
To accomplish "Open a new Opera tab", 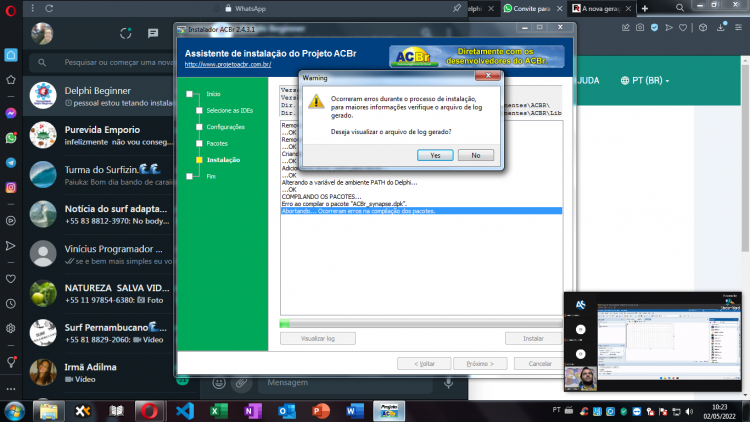I will pyautogui.click(x=645, y=9).
